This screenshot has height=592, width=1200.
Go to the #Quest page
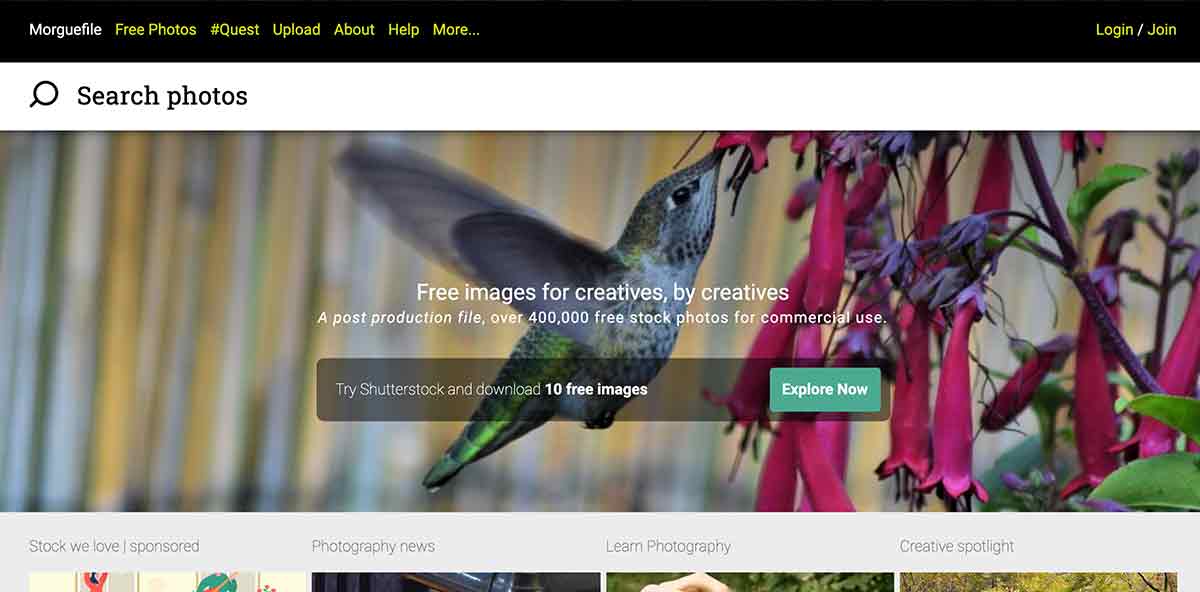[235, 30]
